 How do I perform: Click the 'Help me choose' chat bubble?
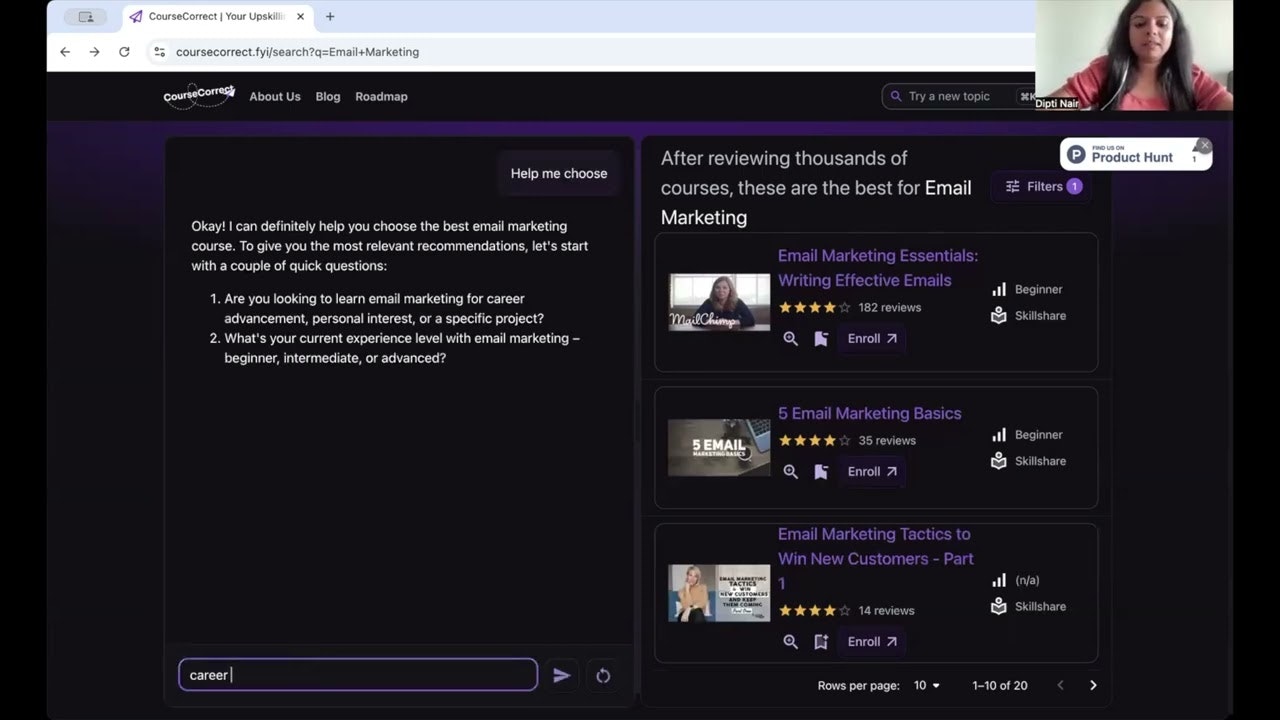pyautogui.click(x=559, y=173)
